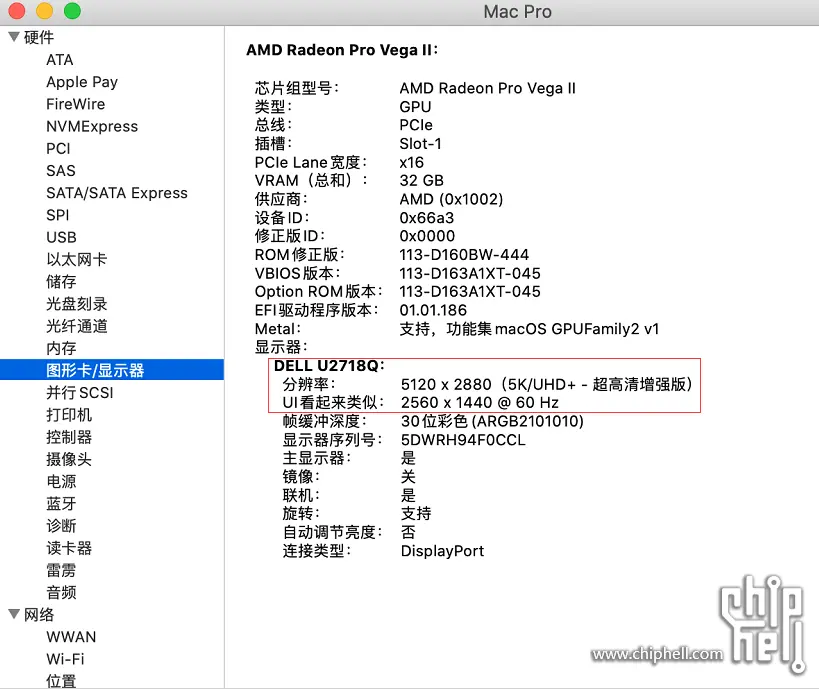Image resolution: width=819 pixels, height=689 pixels.
Task: Select 蓝牙 in the sidebar
Action: click(61, 504)
